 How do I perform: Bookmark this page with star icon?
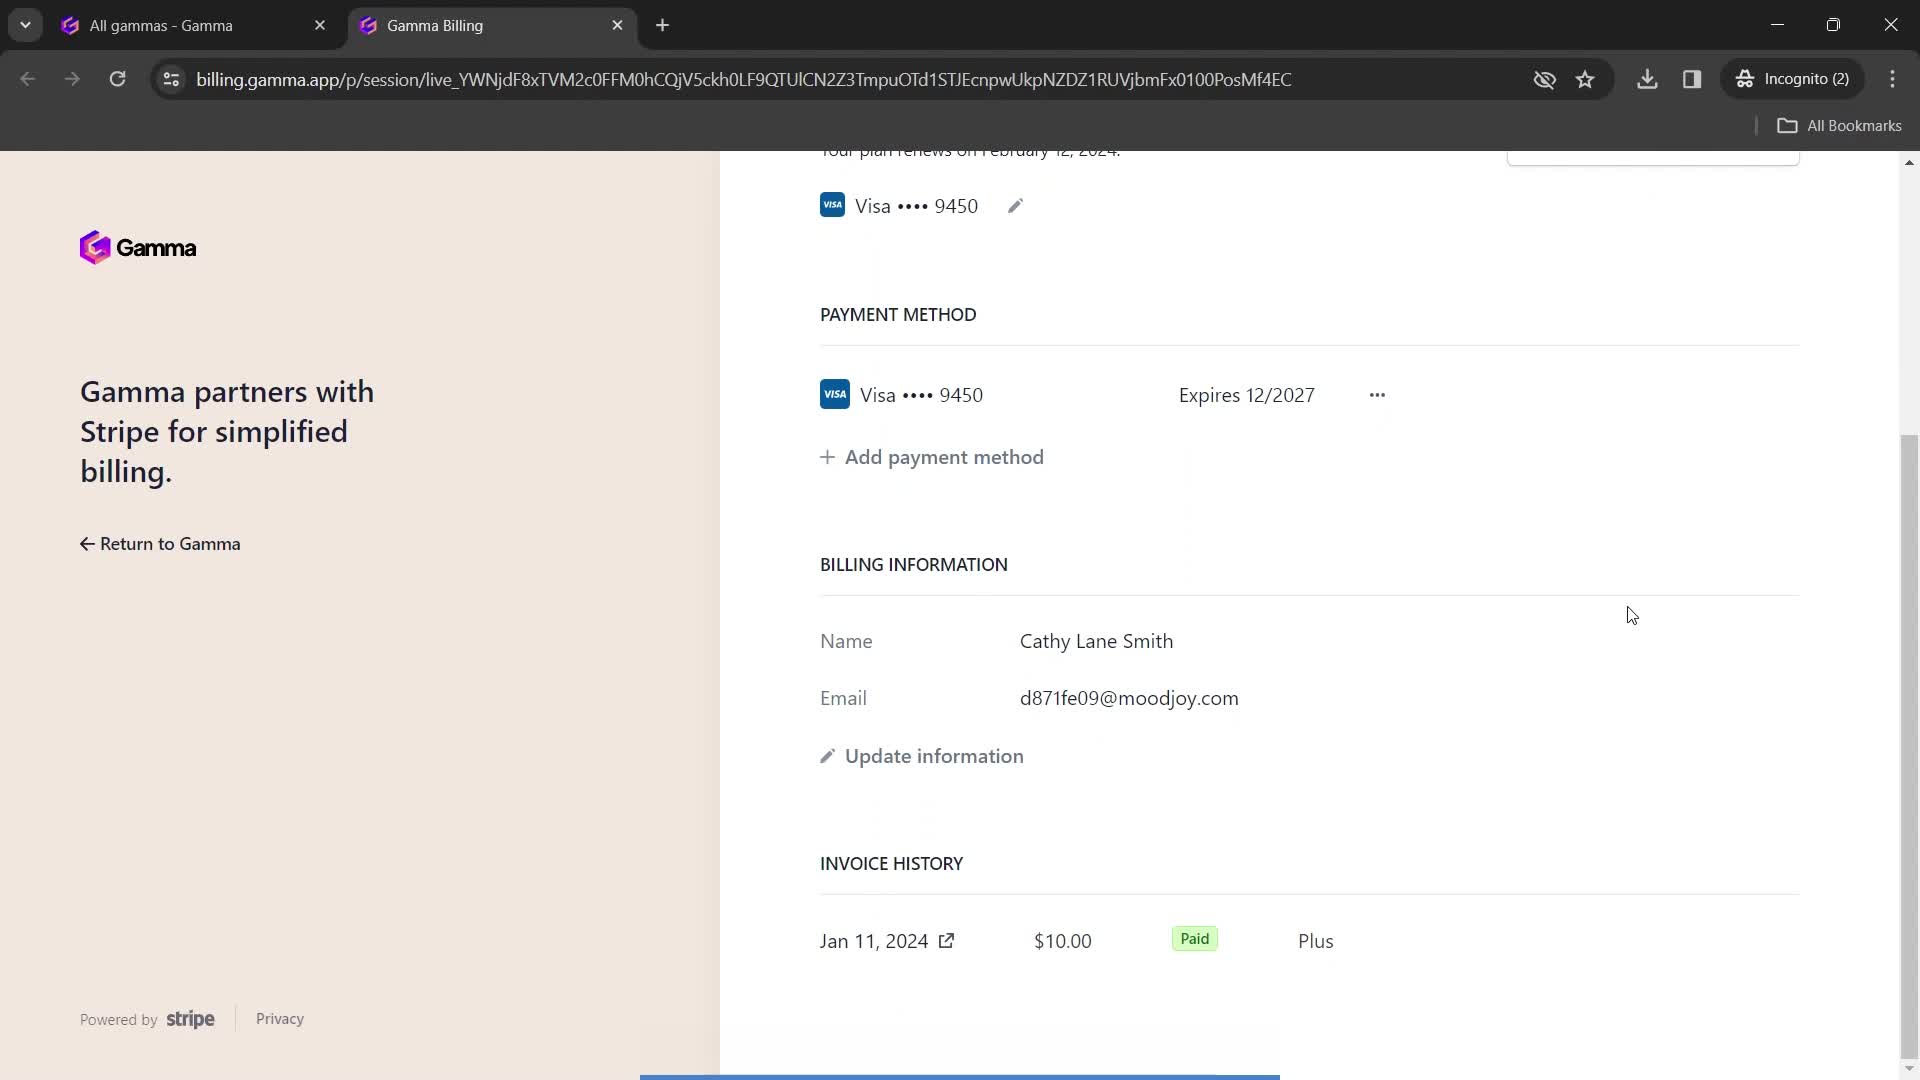pos(1585,79)
